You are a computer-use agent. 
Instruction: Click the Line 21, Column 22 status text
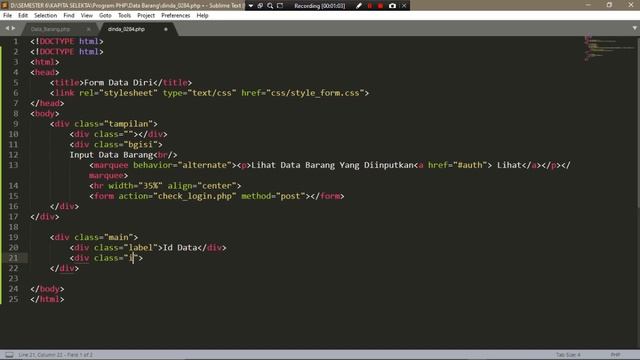click(56, 355)
